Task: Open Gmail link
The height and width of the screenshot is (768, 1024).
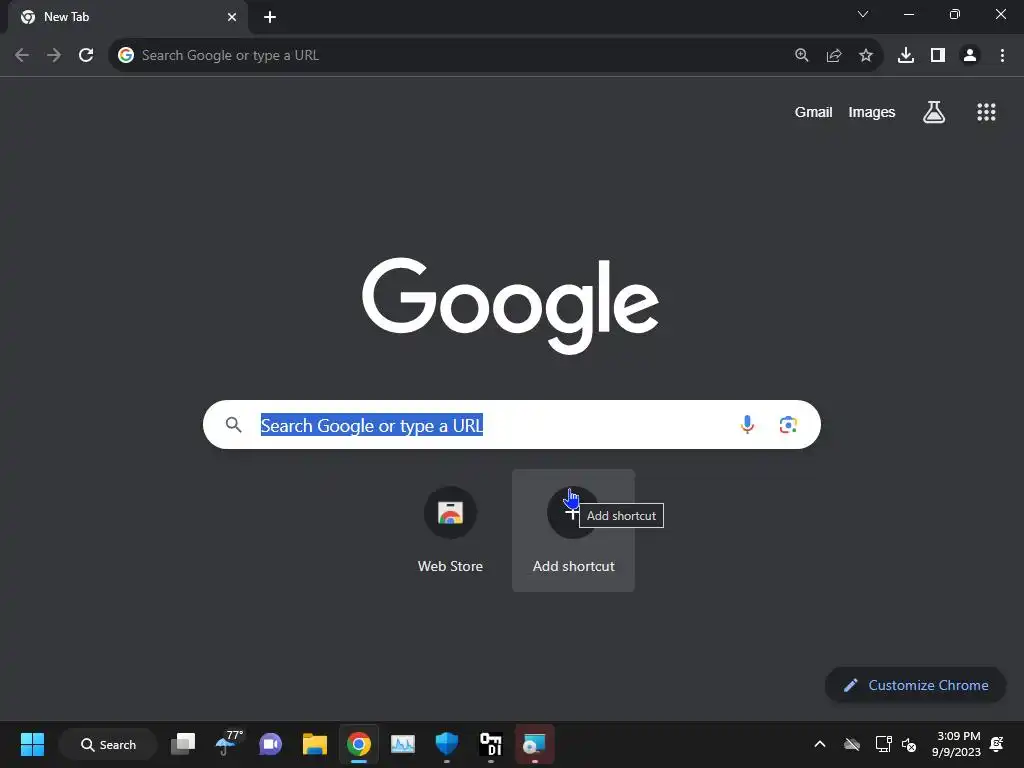Action: point(813,112)
